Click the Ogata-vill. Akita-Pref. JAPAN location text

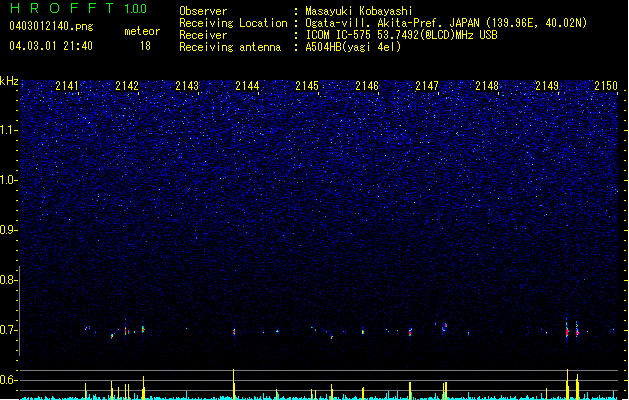point(446,23)
